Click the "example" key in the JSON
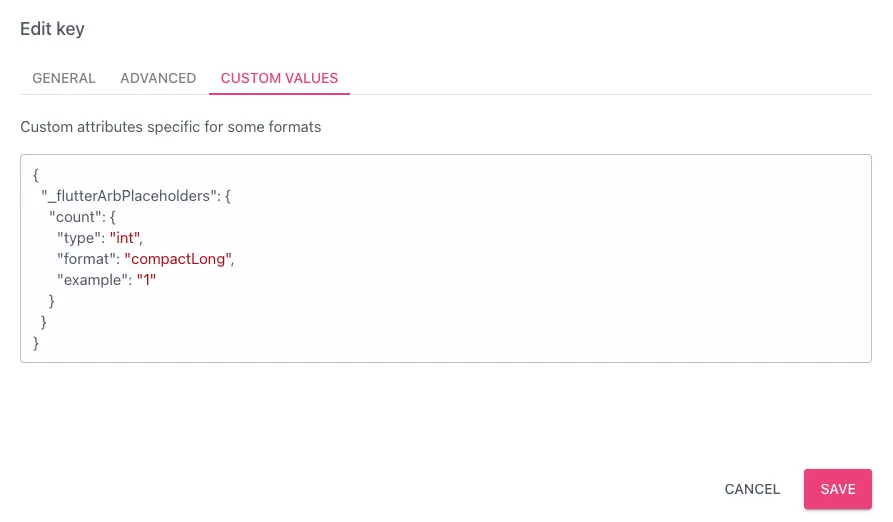 (93, 280)
